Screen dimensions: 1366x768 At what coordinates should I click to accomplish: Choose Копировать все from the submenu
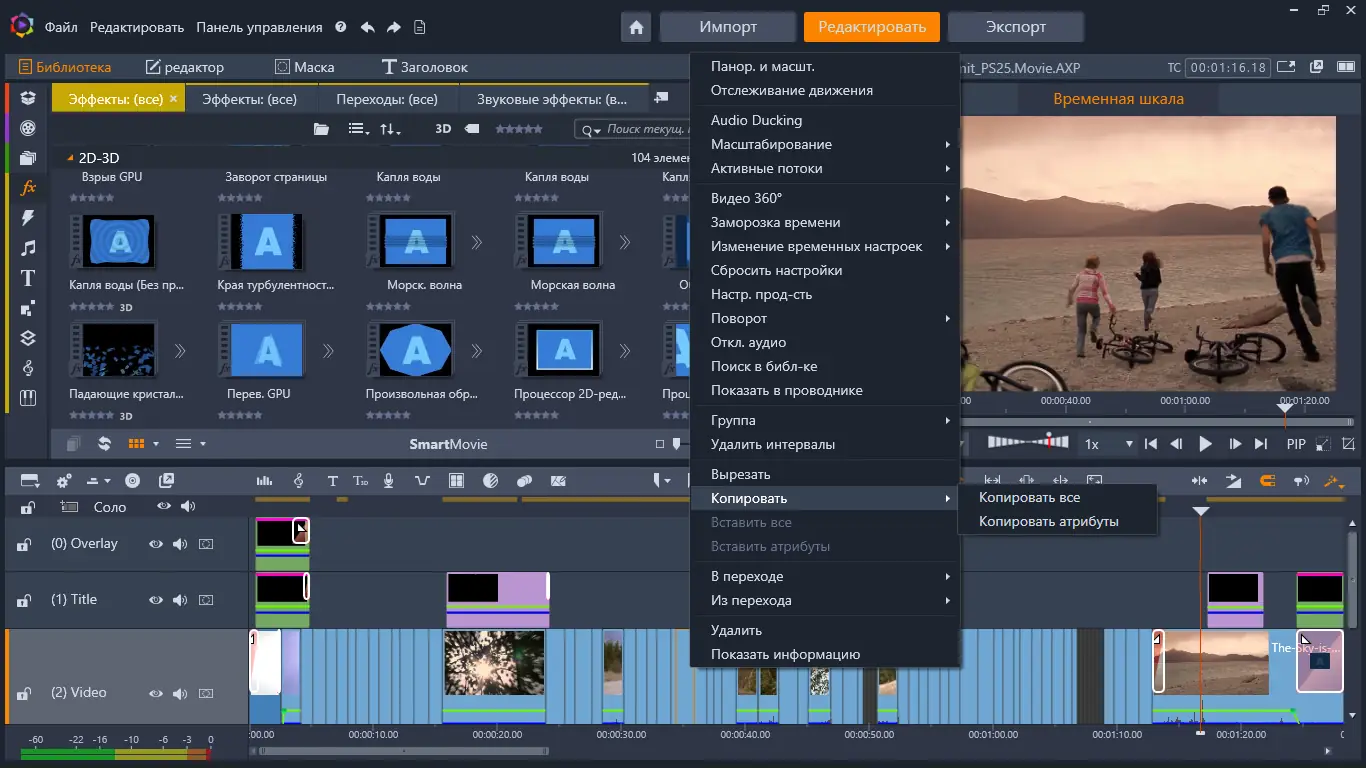tap(1029, 497)
